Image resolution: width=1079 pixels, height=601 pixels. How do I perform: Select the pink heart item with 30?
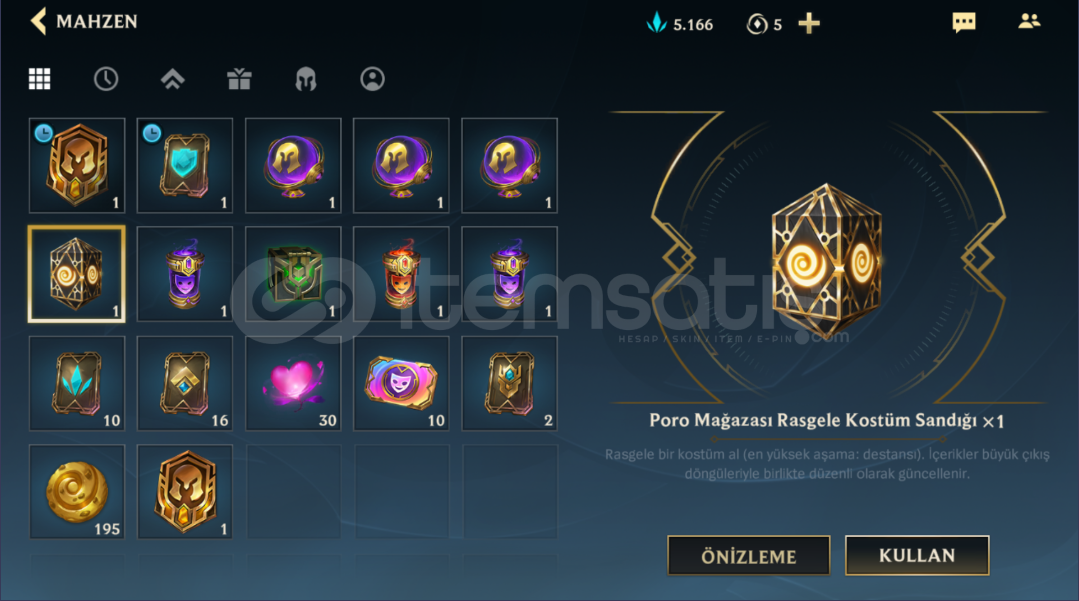point(293,383)
